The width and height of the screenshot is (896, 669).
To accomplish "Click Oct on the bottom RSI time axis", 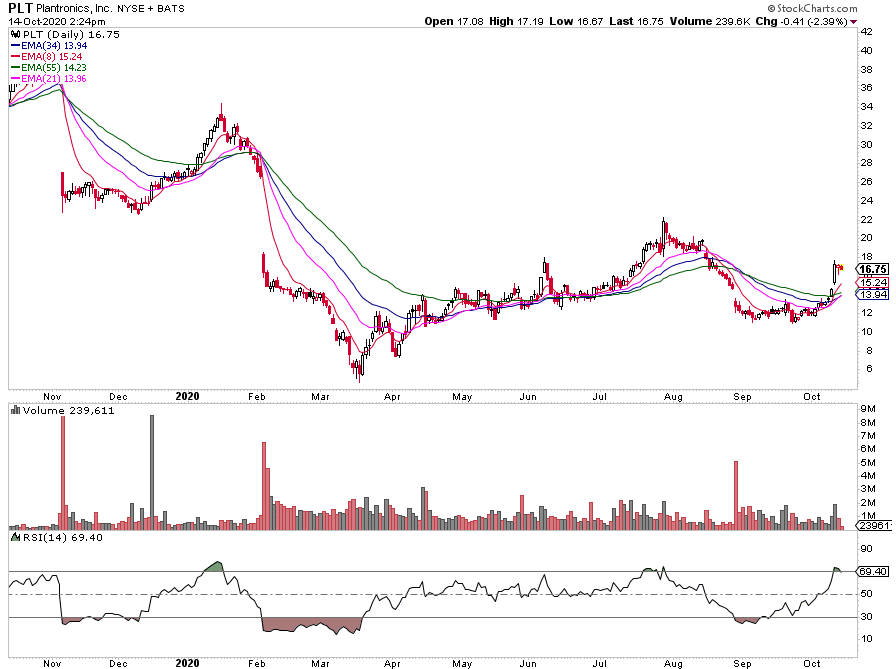I will click(811, 663).
